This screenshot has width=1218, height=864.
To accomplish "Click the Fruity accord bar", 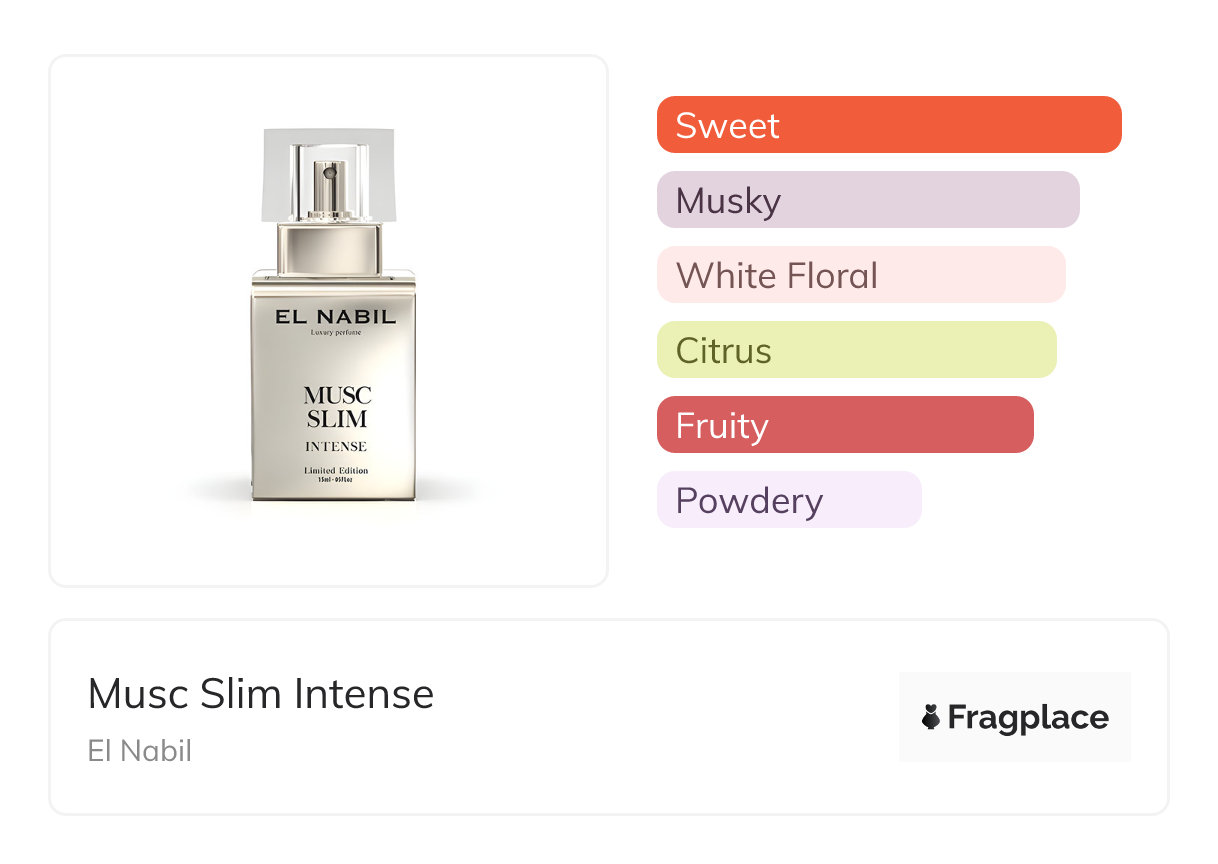I will click(844, 425).
